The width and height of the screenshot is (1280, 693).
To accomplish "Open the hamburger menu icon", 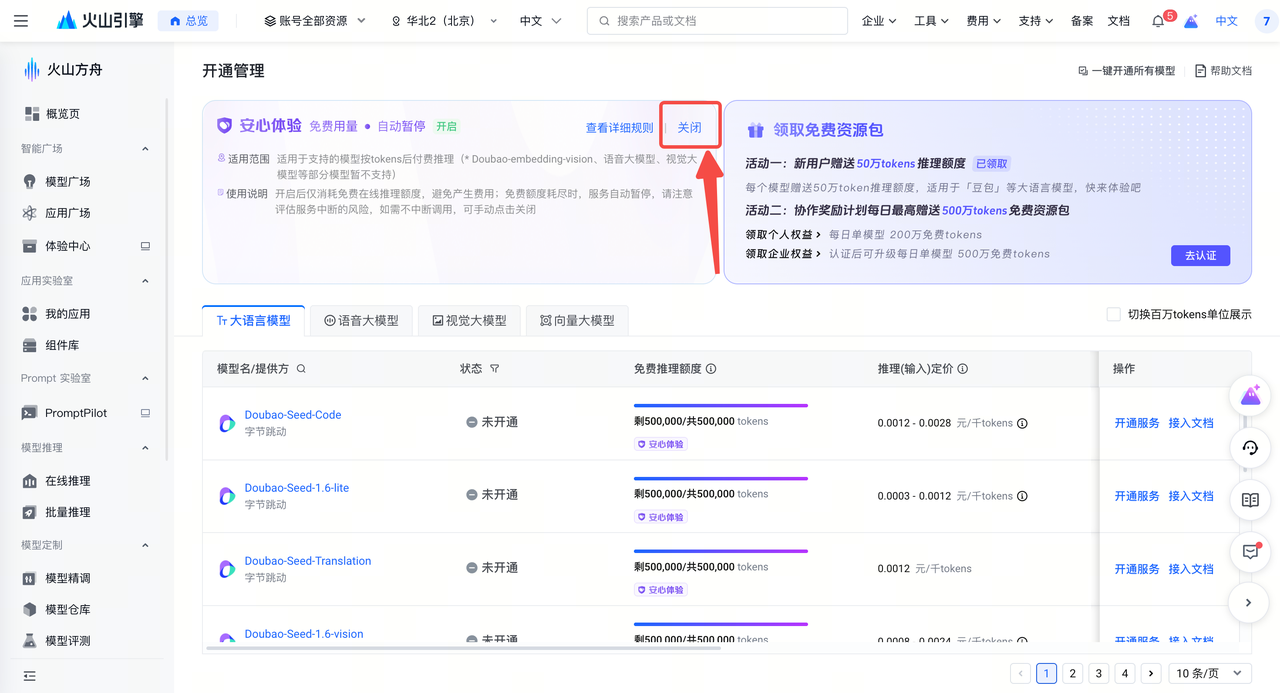I will pos(21,21).
